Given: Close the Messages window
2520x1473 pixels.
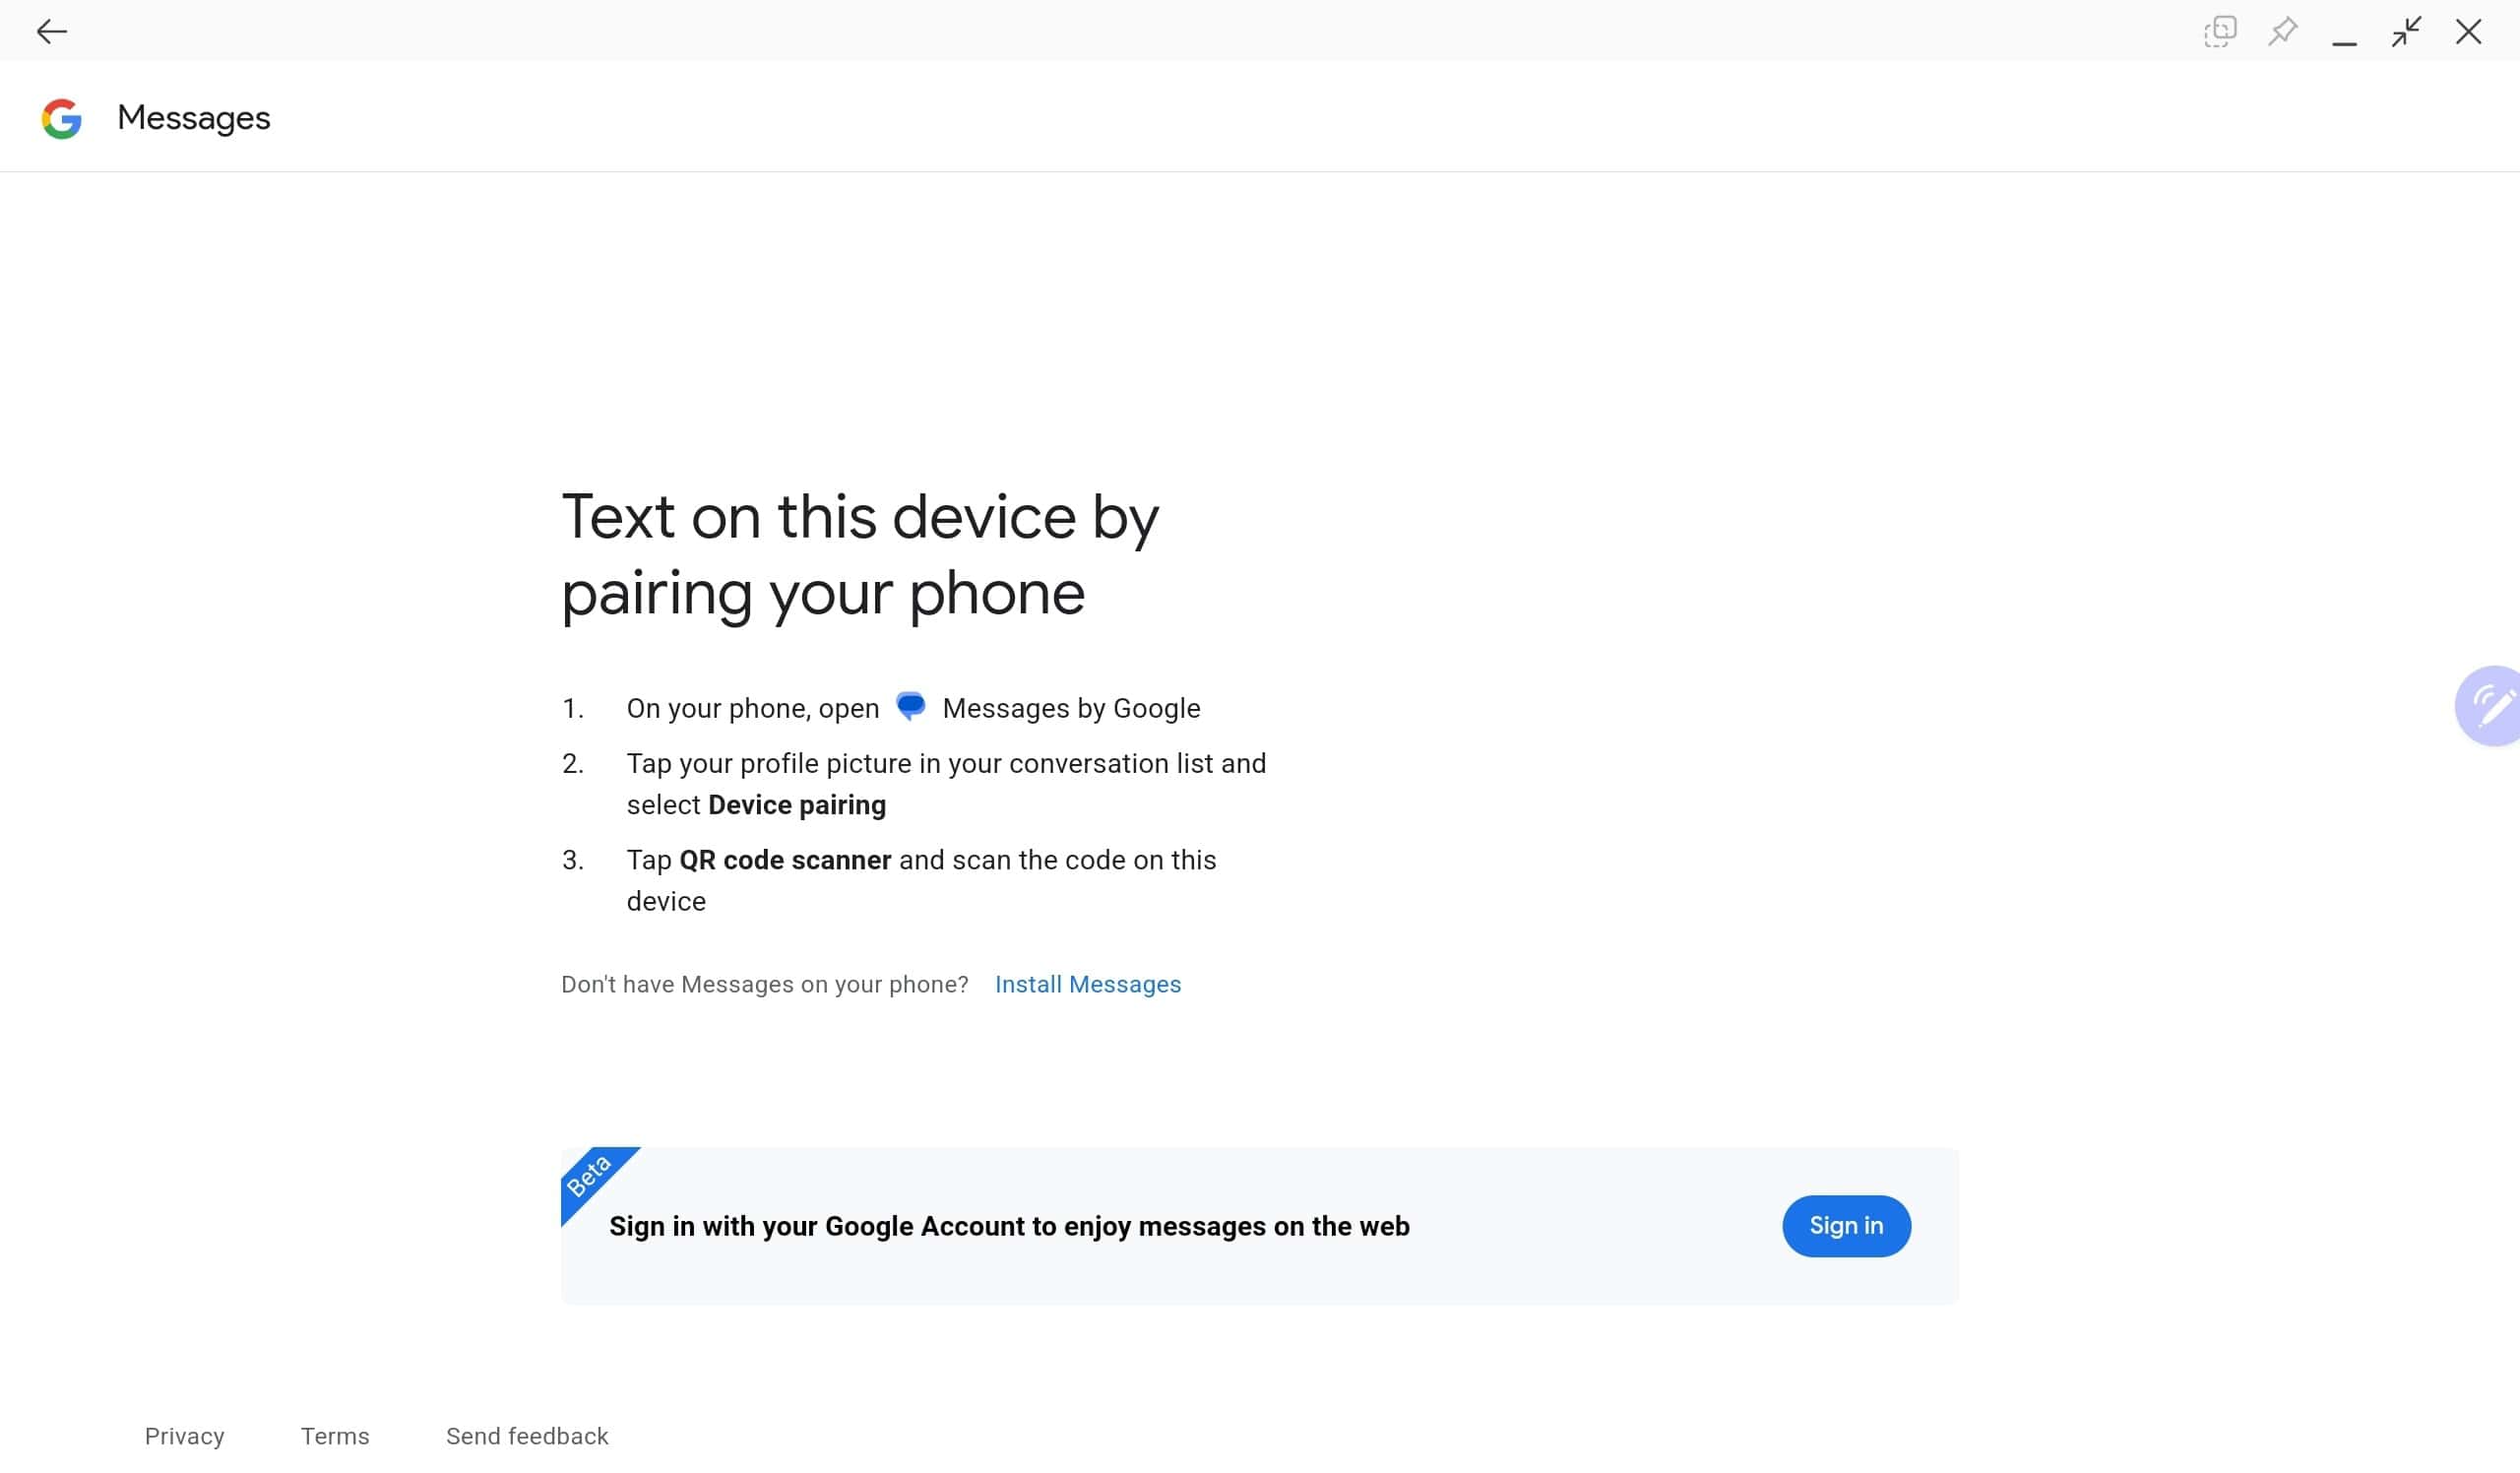Looking at the screenshot, I should [2468, 32].
